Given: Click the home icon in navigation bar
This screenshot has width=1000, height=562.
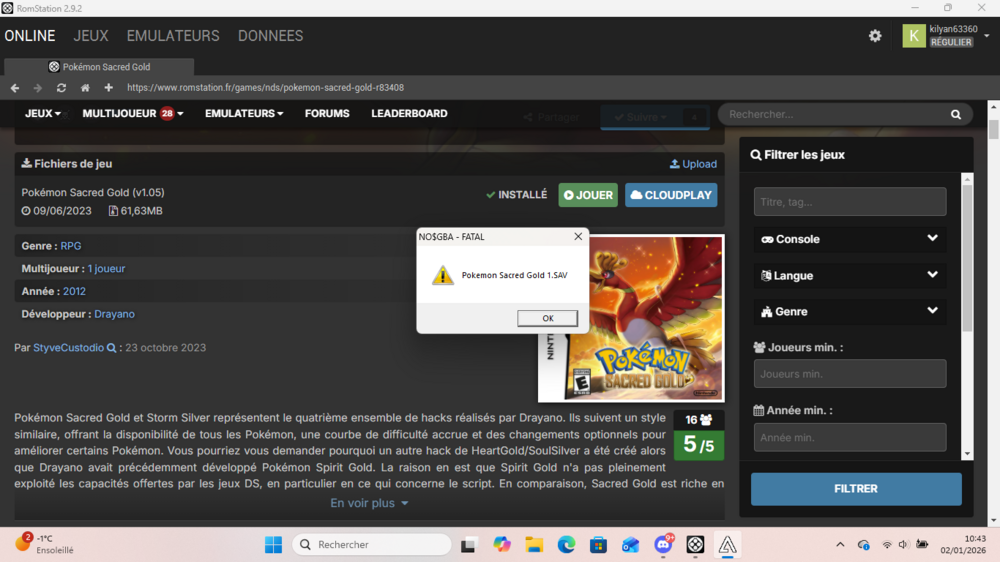Looking at the screenshot, I should 85,88.
